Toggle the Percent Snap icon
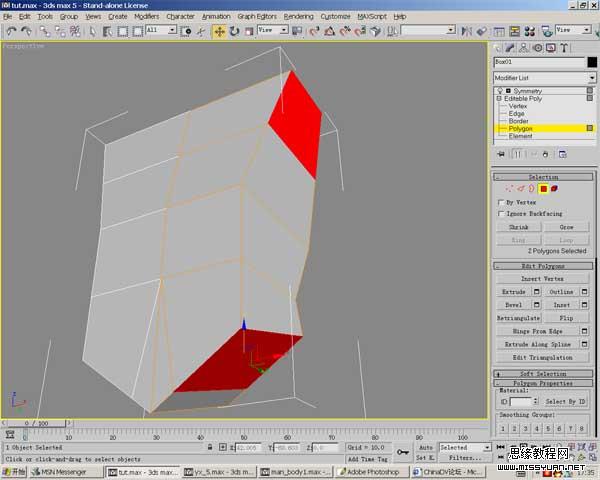This screenshot has height=480, width=600. coord(345,31)
